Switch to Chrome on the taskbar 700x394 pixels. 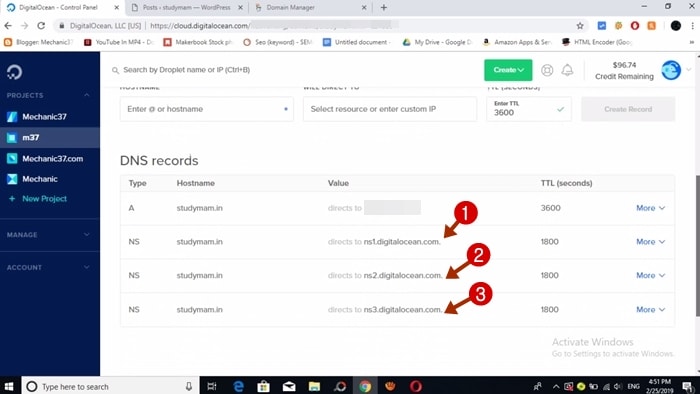tap(365, 386)
